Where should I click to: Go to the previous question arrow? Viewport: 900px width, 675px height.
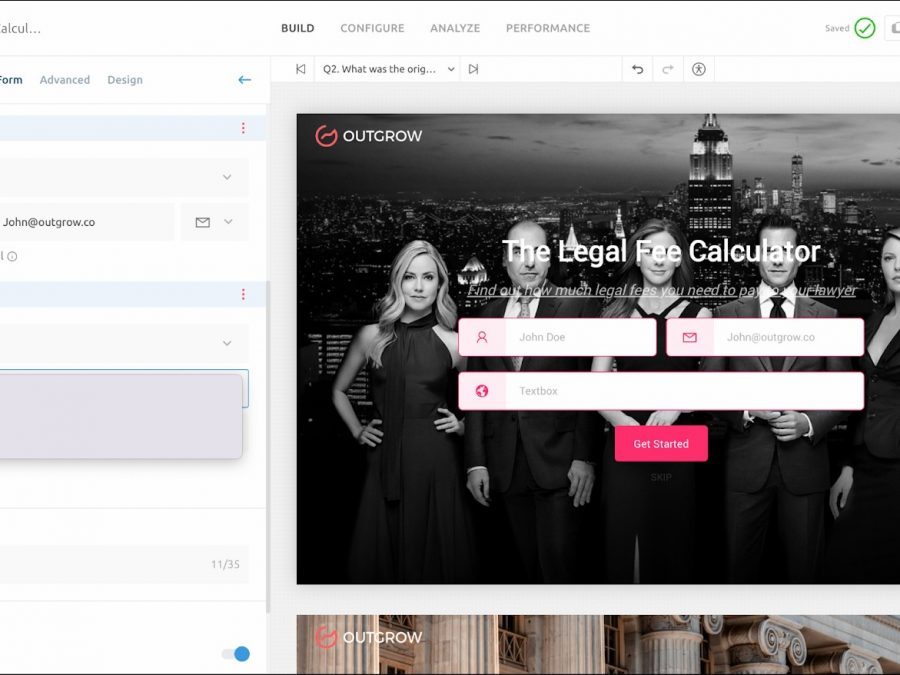pyautogui.click(x=300, y=69)
